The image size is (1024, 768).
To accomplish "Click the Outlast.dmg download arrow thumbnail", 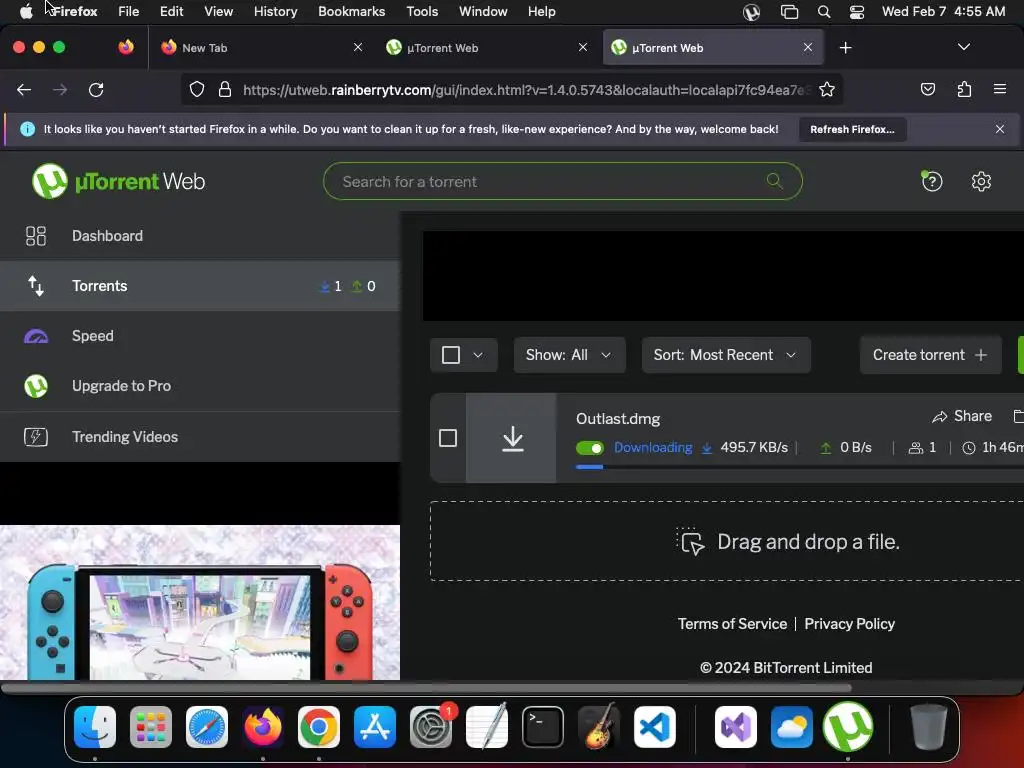I will click(x=512, y=438).
